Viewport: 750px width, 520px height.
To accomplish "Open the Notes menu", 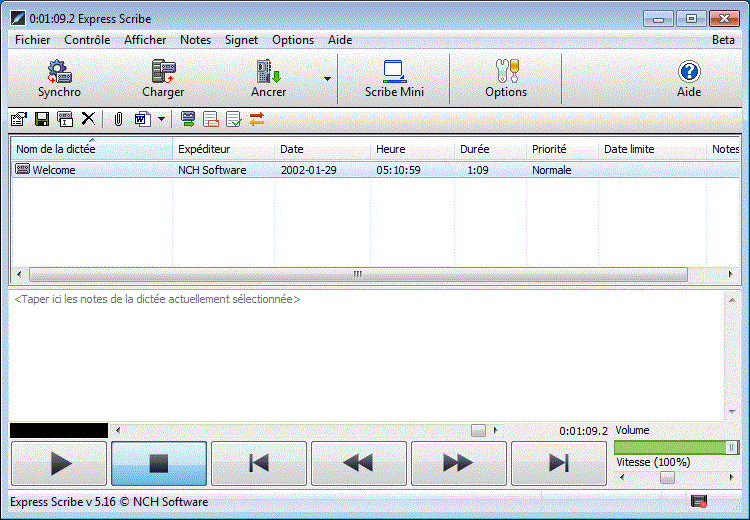I will click(x=195, y=40).
